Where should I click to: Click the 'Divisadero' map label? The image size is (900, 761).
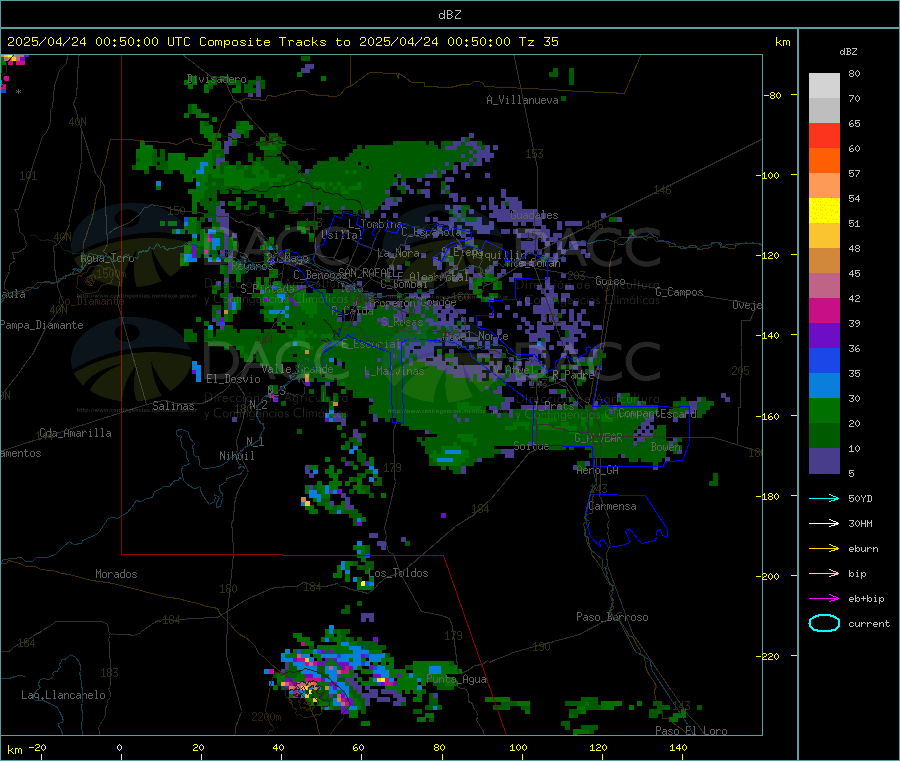point(216,79)
